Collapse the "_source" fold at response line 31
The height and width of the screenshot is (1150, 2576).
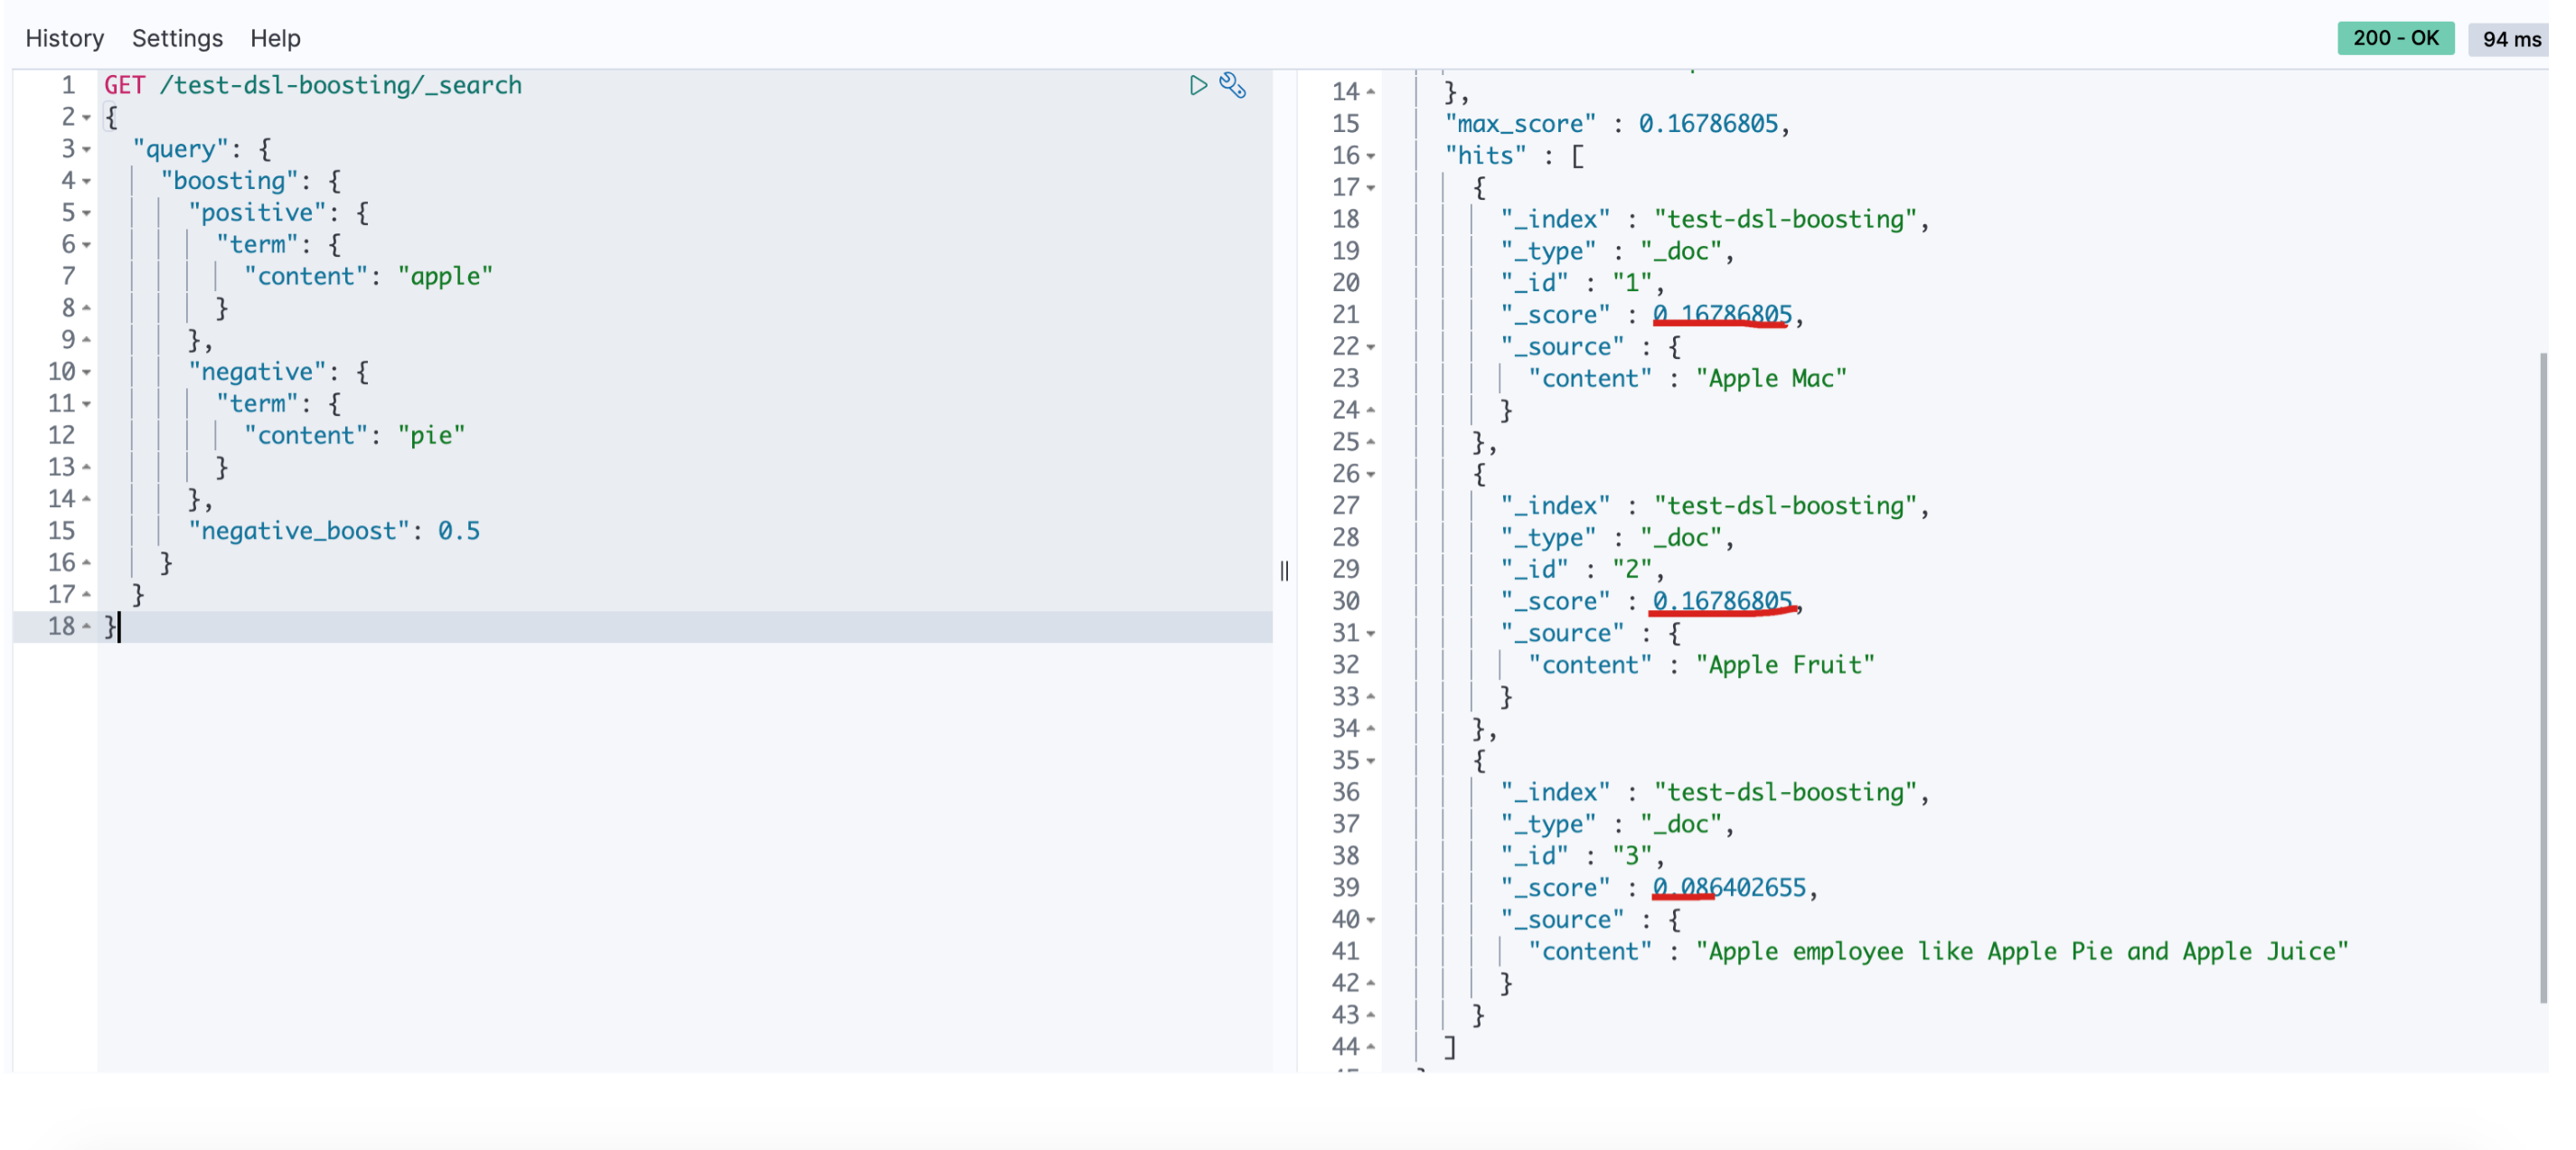[x=1371, y=634]
